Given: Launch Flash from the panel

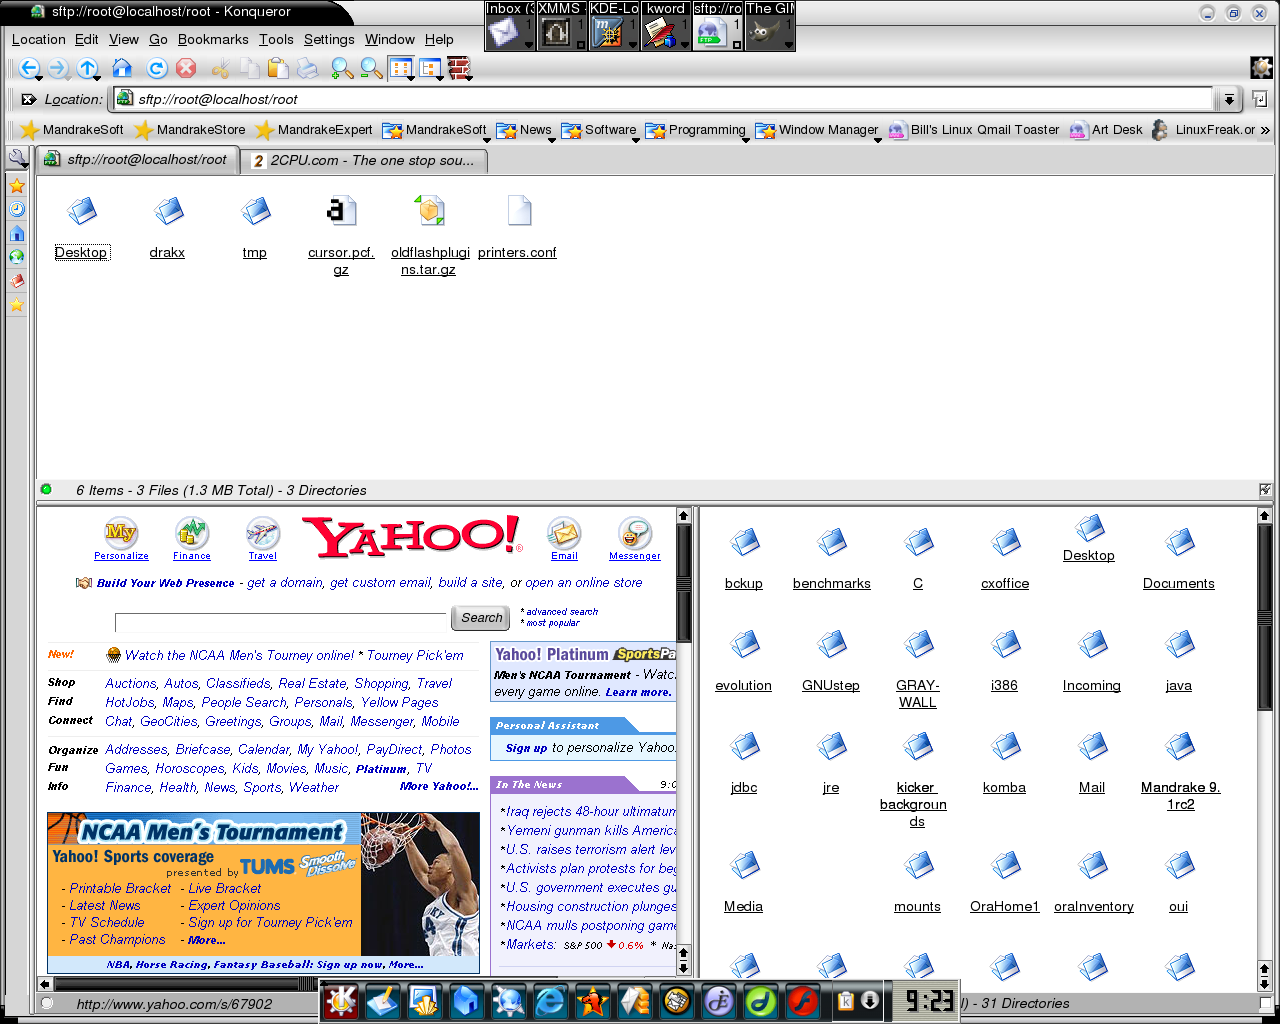Looking at the screenshot, I should (803, 1000).
